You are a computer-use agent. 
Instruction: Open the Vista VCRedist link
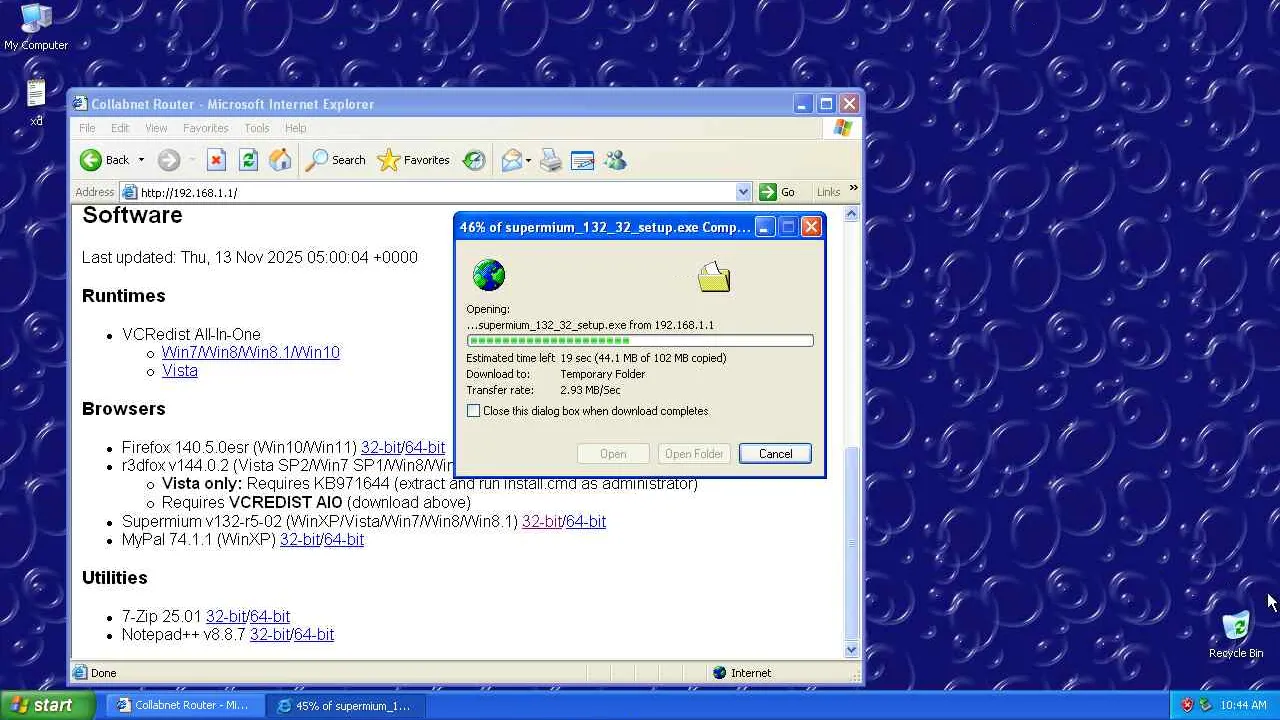(180, 370)
